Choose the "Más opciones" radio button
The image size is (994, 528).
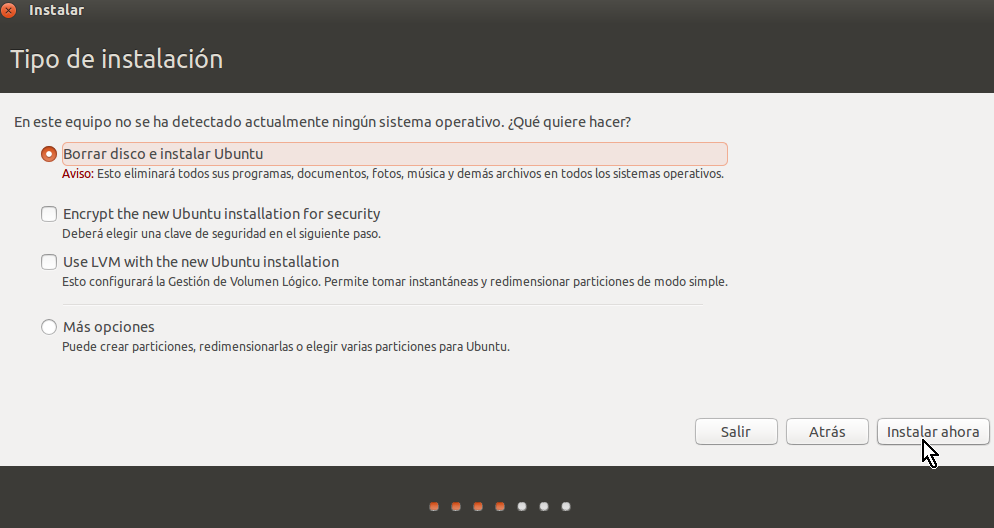(x=49, y=327)
